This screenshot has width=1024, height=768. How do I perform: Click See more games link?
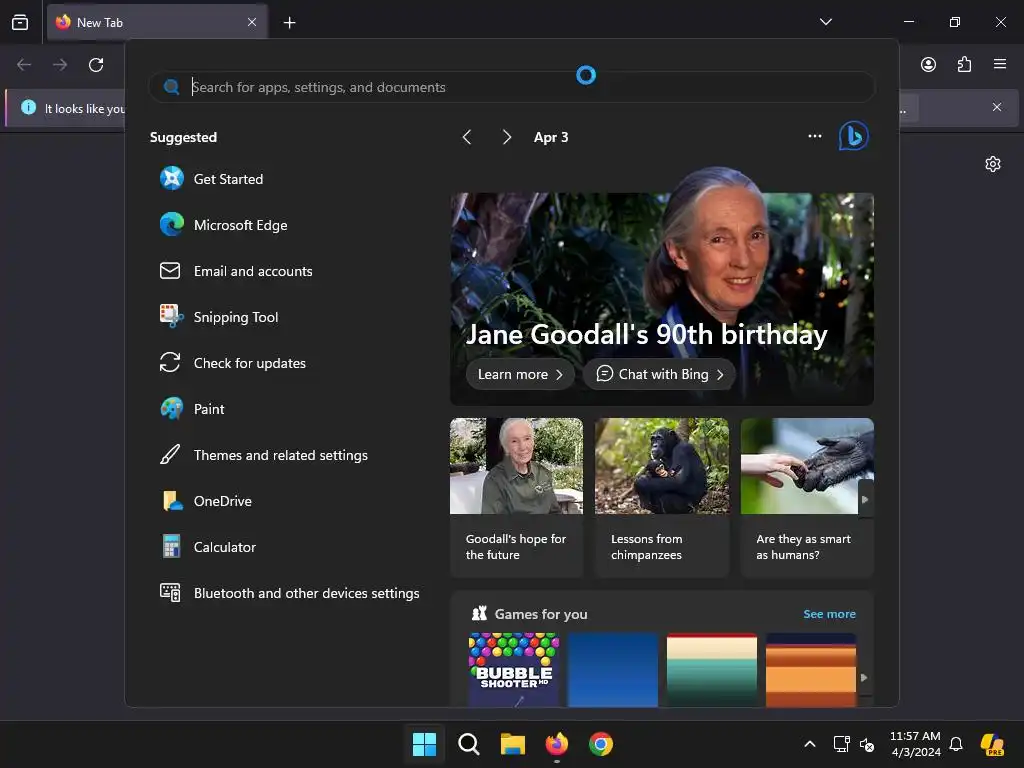coord(829,614)
